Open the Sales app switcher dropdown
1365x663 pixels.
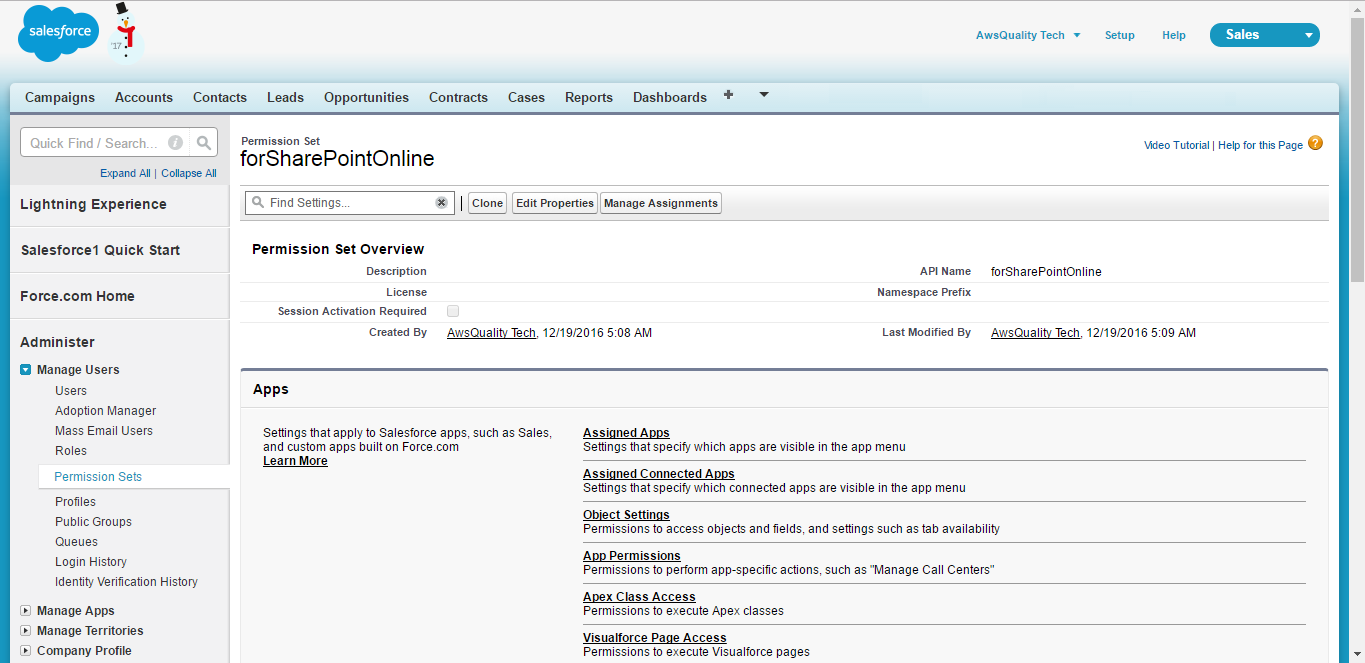1265,35
